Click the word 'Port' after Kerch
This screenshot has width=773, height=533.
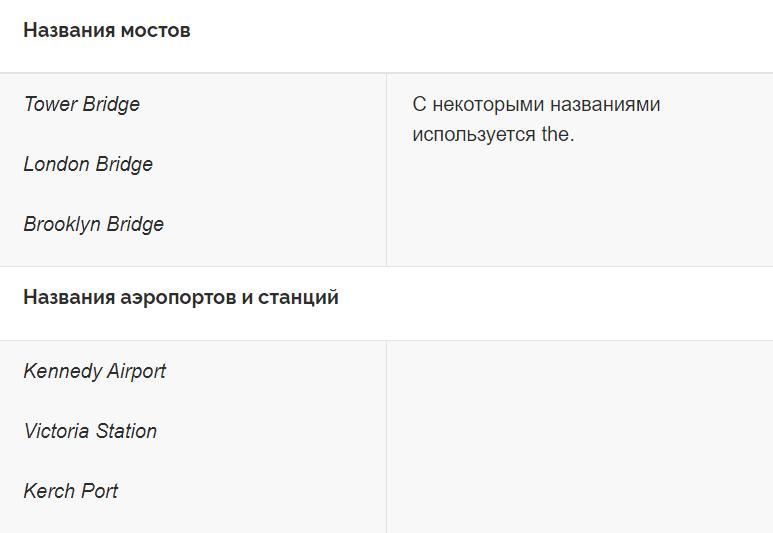[100, 491]
